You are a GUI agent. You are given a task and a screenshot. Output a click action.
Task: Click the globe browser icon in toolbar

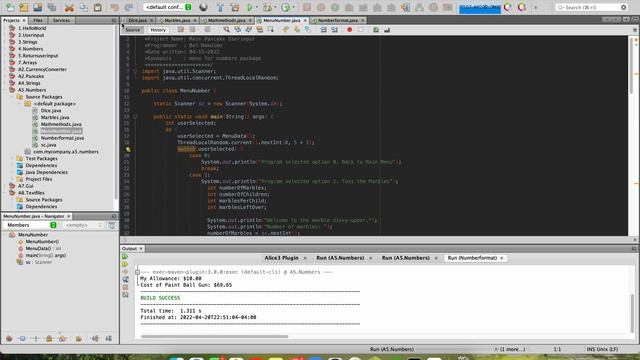[x=203, y=7]
